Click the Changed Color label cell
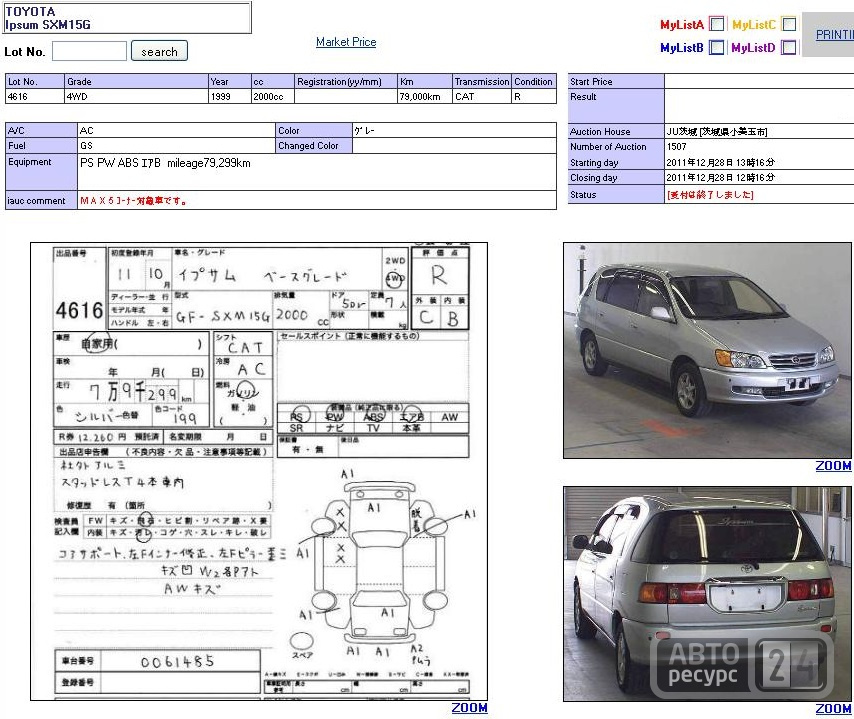This screenshot has height=719, width=854. 314,145
